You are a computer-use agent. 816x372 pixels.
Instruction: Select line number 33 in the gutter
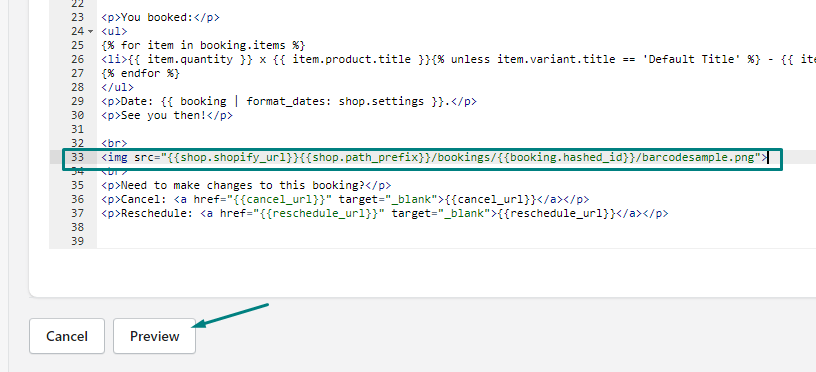[x=77, y=157]
